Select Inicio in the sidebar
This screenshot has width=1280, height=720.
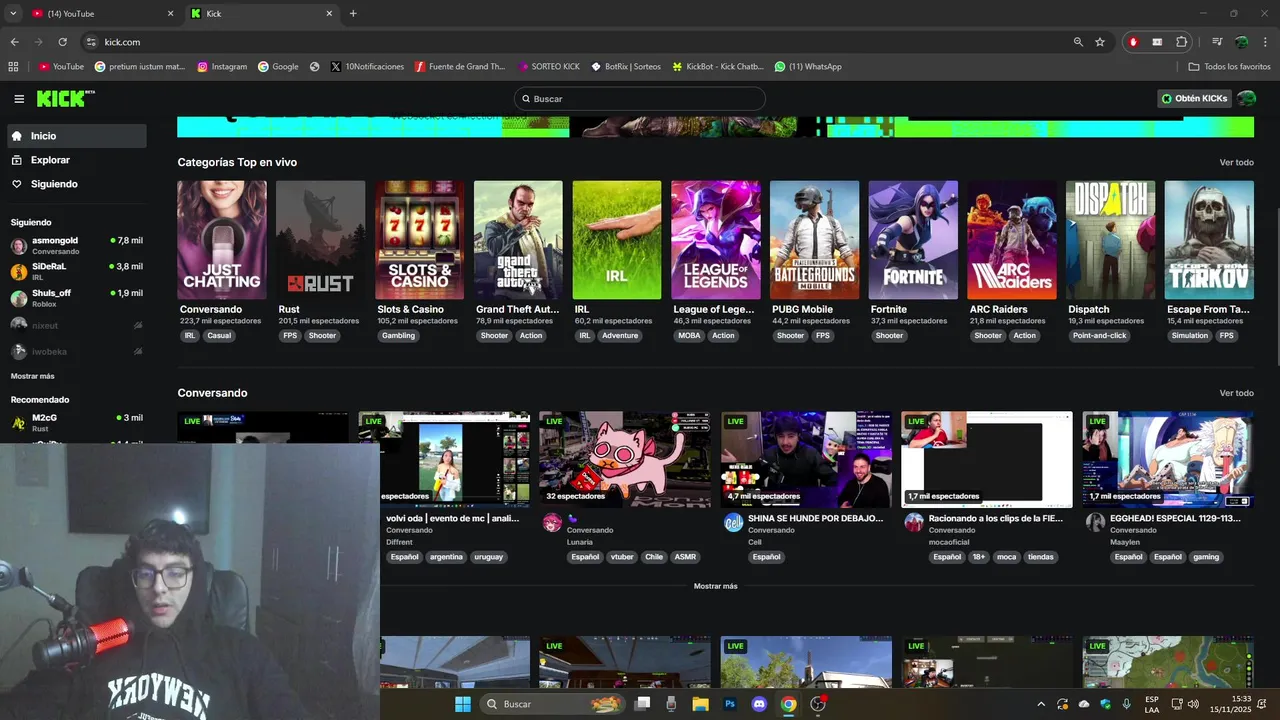click(78, 136)
